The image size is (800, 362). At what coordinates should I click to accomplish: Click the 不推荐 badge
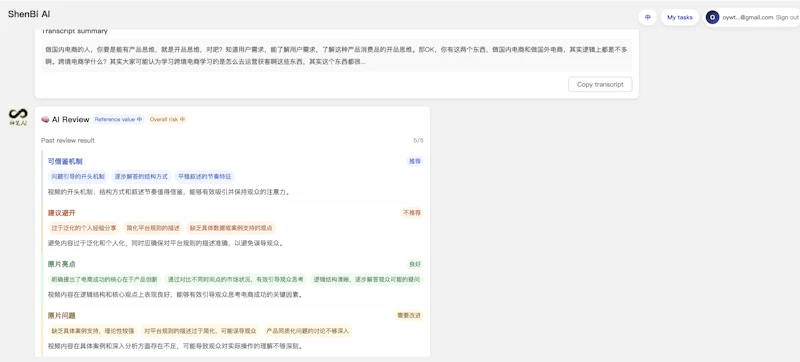click(x=412, y=213)
